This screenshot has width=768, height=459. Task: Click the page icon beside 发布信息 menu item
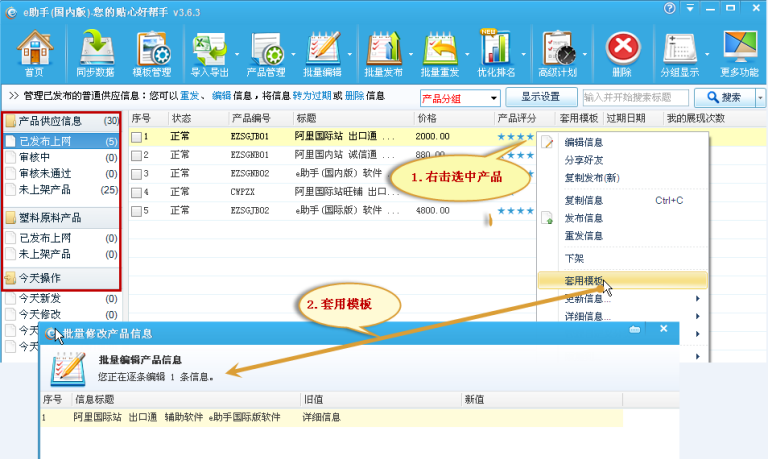click(547, 217)
